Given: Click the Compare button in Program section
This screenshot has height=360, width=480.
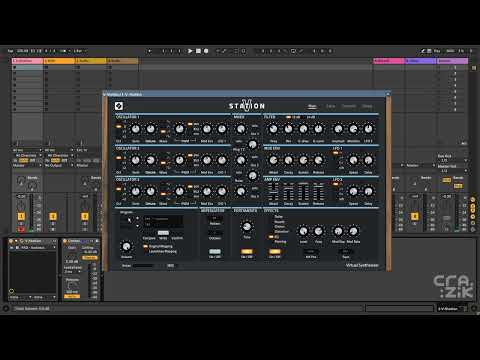Looking at the screenshot, I should tap(149, 238).
